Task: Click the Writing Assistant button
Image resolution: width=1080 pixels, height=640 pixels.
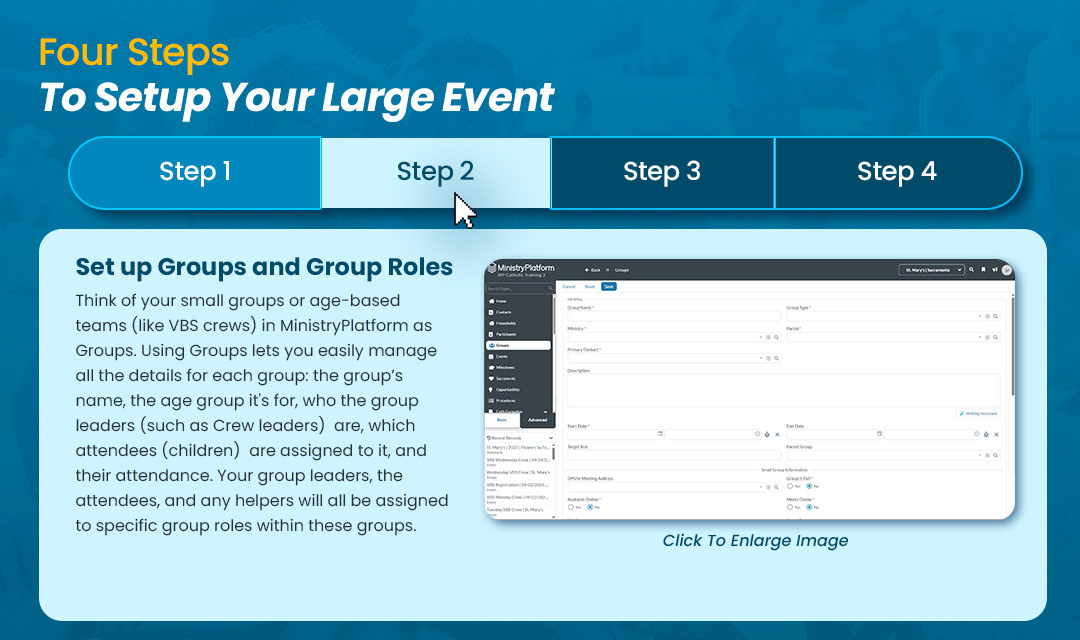Action: [977, 413]
